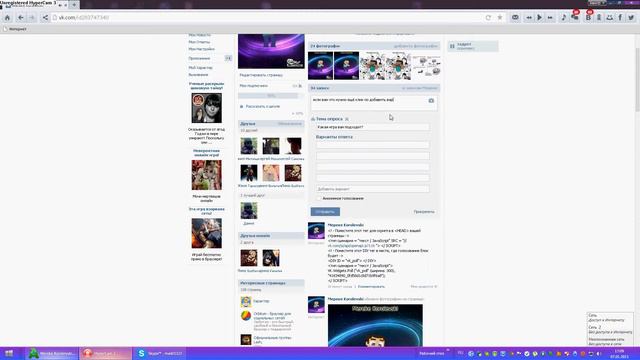Remove the poll via X next to Тема опроса

coord(347,119)
